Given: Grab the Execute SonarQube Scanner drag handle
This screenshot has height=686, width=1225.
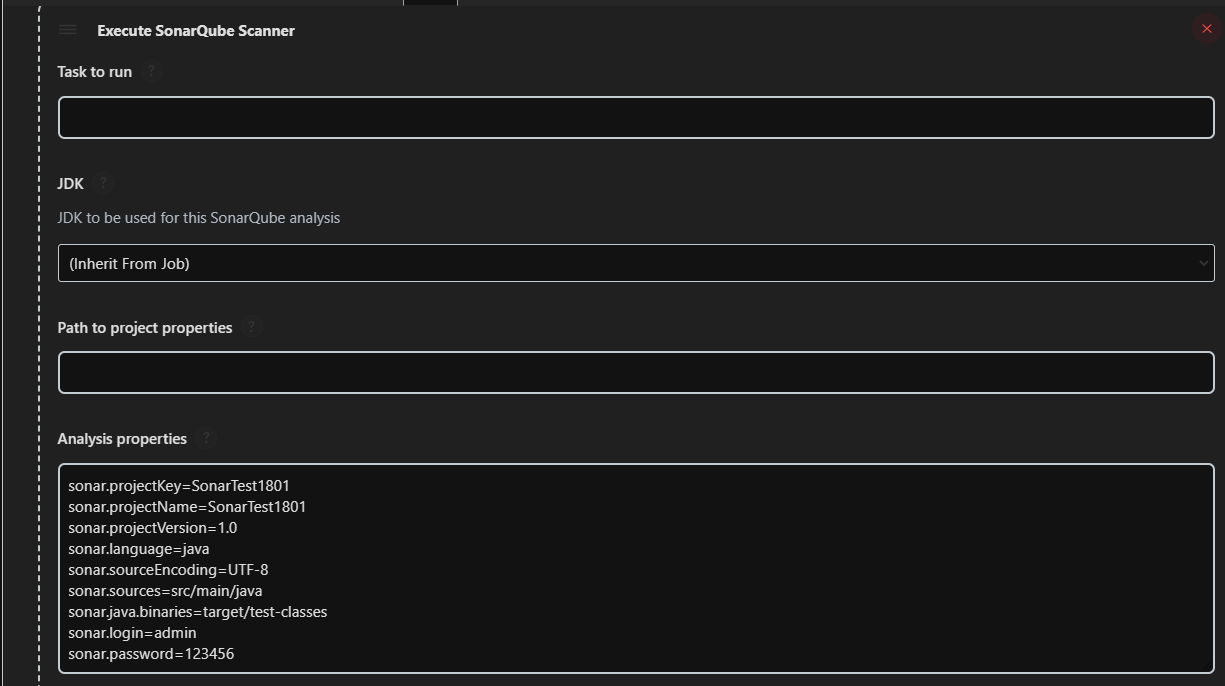Looking at the screenshot, I should click(68, 30).
